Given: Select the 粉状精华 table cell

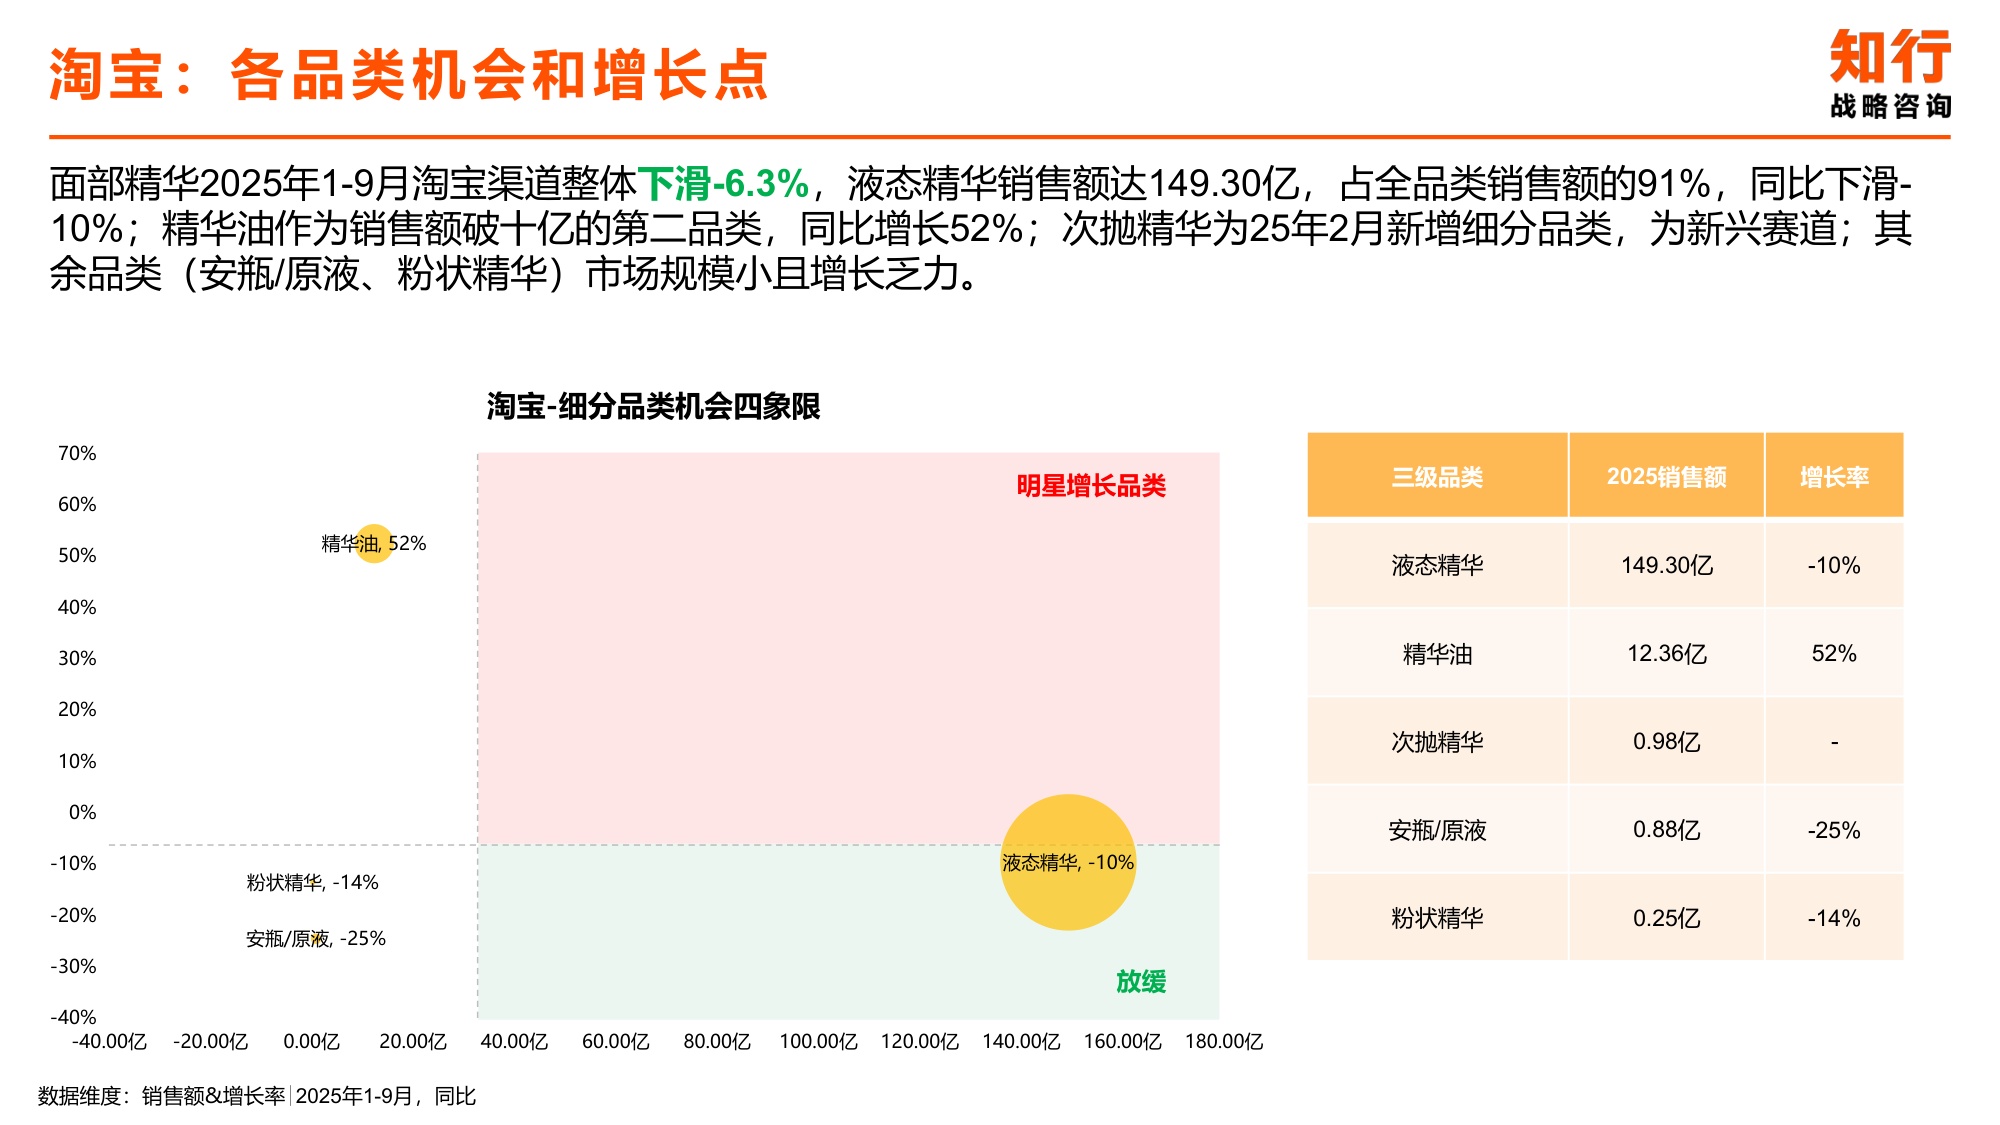Looking at the screenshot, I should click(1437, 917).
